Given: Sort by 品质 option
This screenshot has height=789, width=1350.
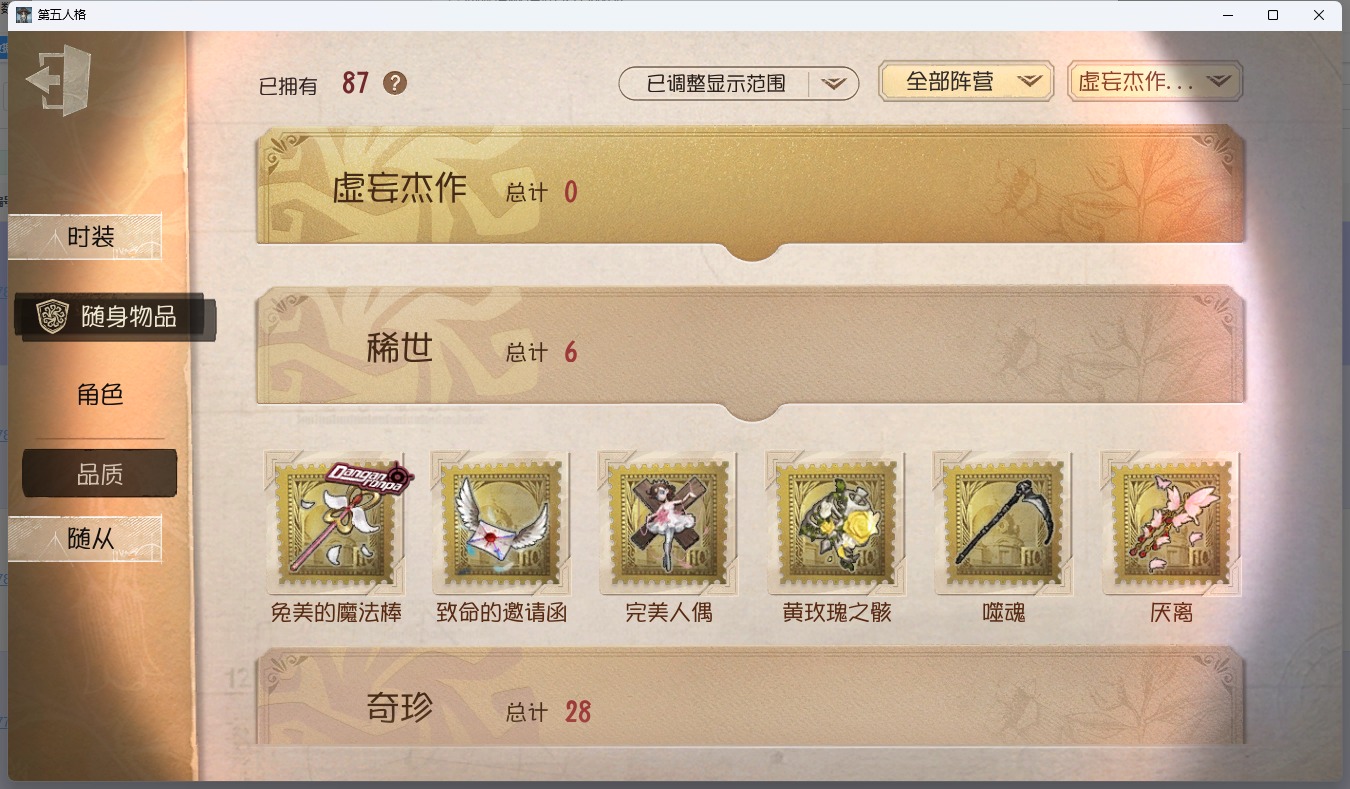Looking at the screenshot, I should pyautogui.click(x=100, y=474).
